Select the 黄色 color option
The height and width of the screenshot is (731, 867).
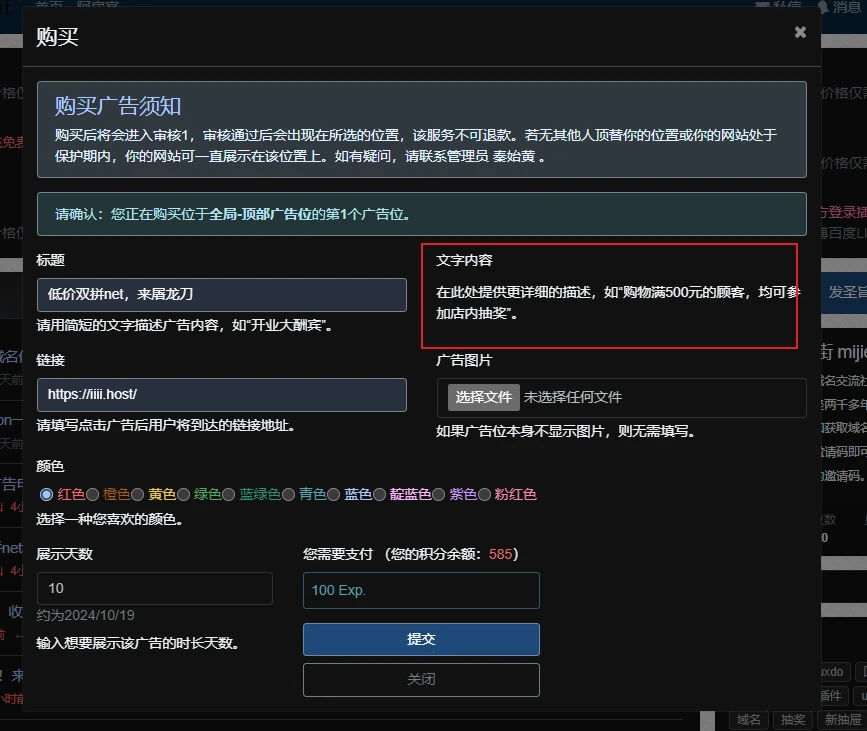pyautogui.click(x=138, y=493)
